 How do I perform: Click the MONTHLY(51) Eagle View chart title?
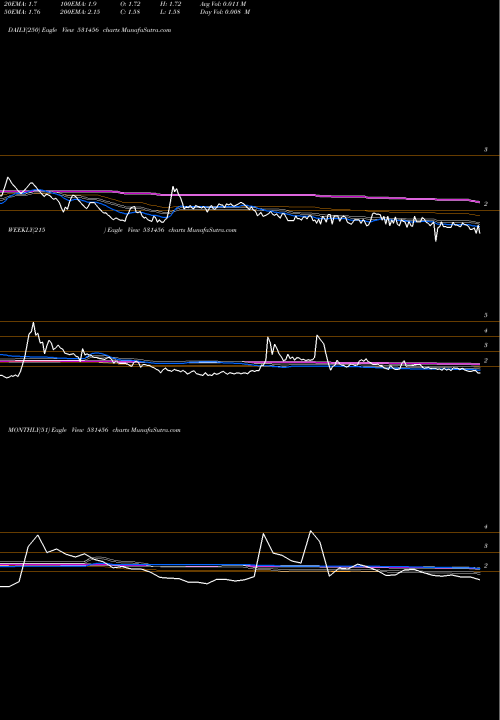(94, 430)
